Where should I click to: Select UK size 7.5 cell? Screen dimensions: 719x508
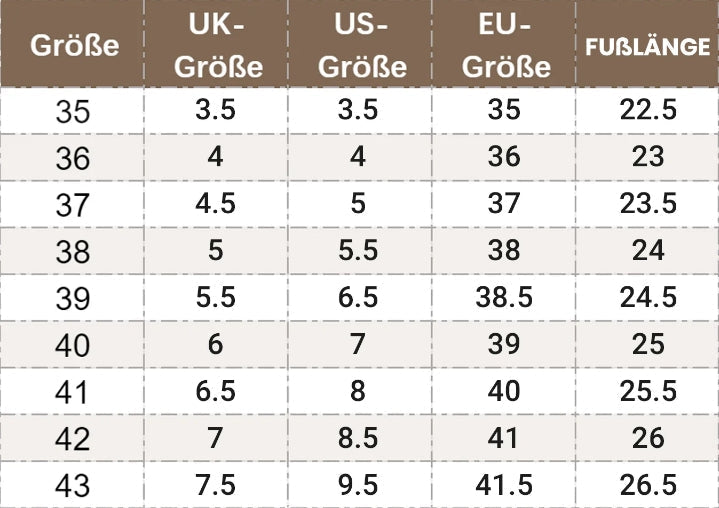pos(216,484)
